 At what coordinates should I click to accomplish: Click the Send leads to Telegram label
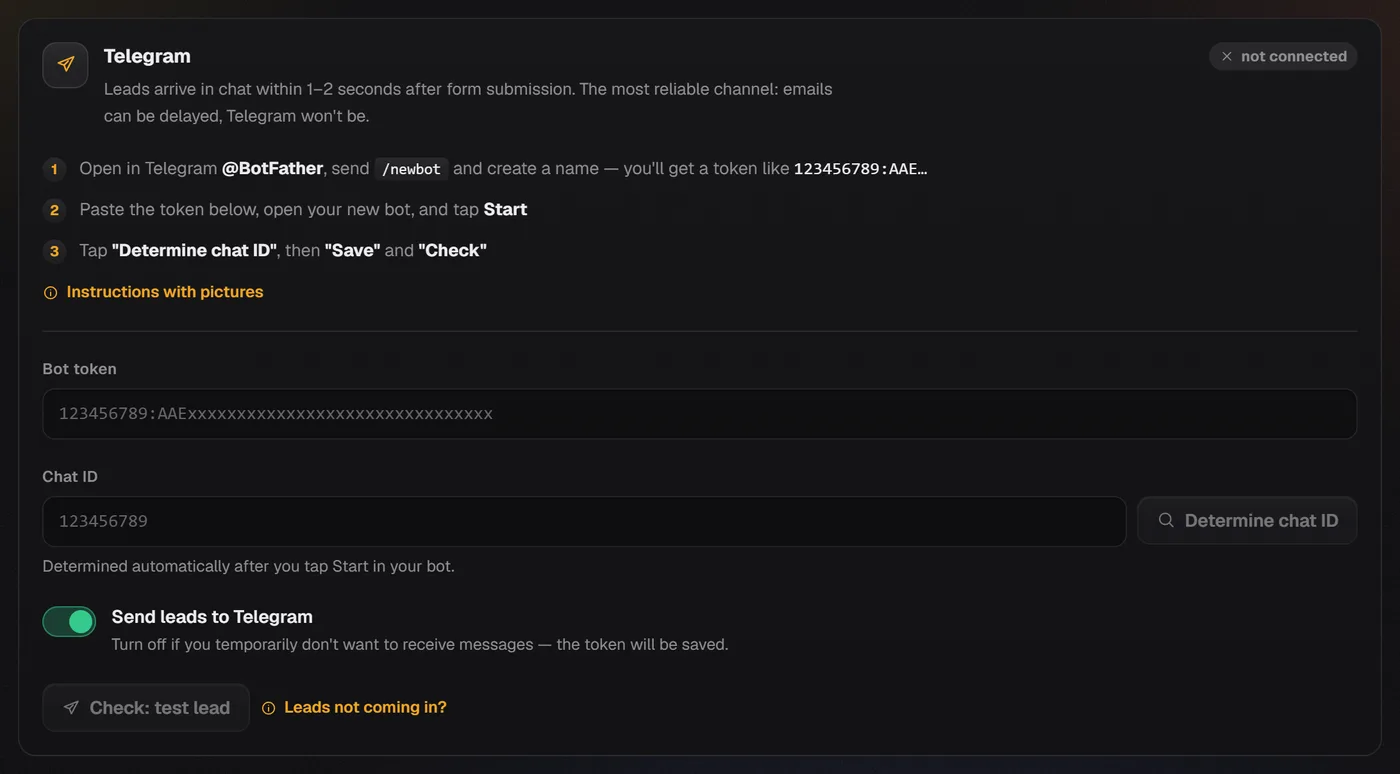212,617
